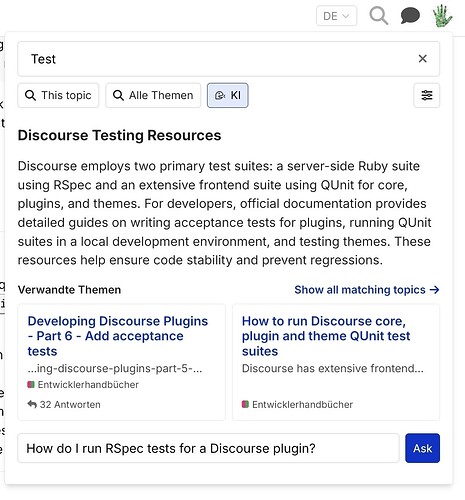Follow the Show all matching topics link
The height and width of the screenshot is (500, 465).
point(367,290)
